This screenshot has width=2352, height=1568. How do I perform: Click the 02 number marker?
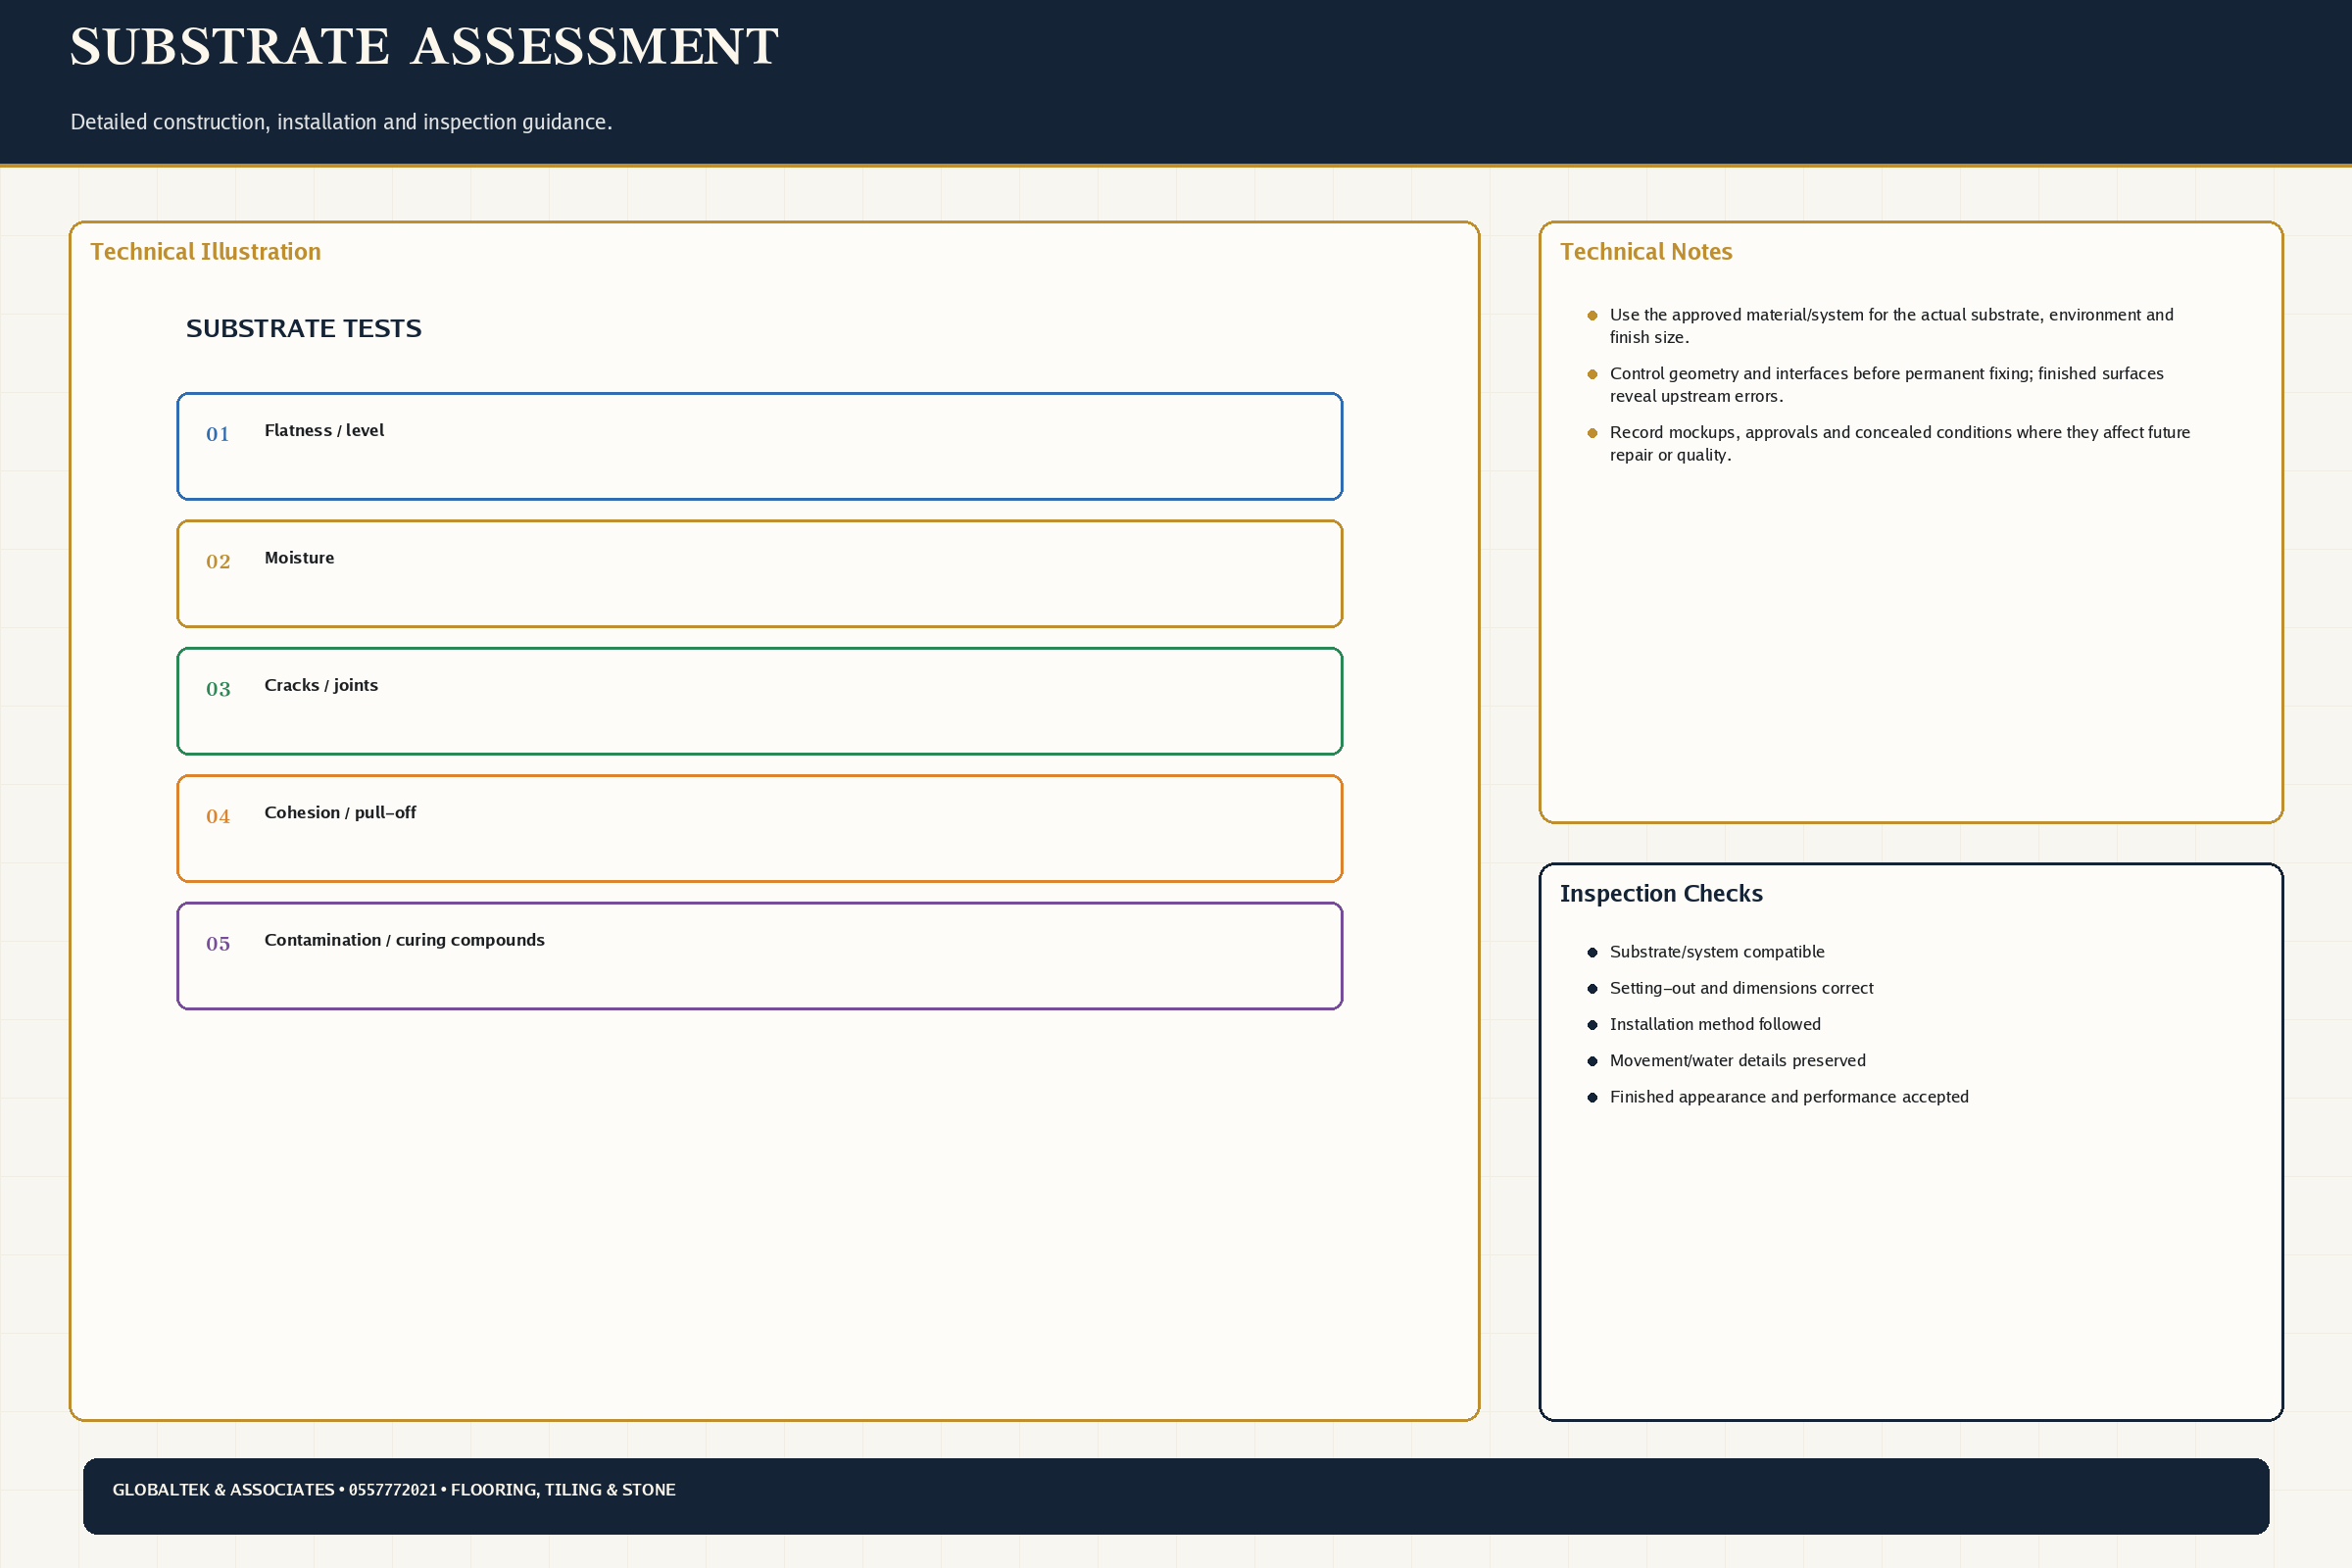(218, 562)
